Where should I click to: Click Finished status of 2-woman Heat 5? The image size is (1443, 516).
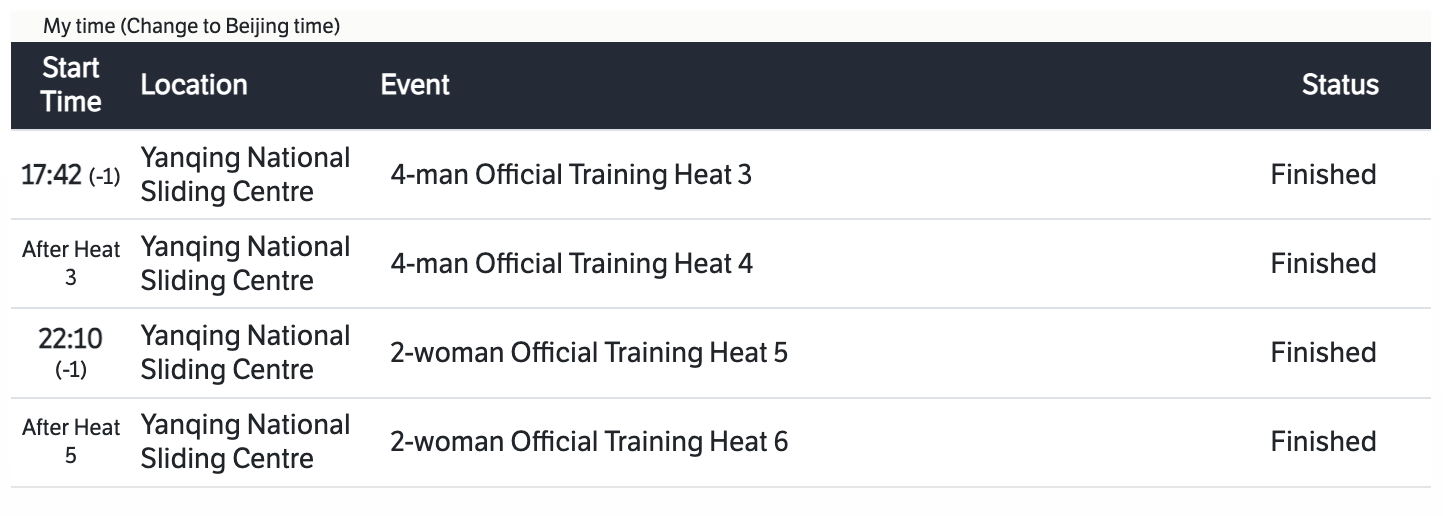(x=1323, y=353)
